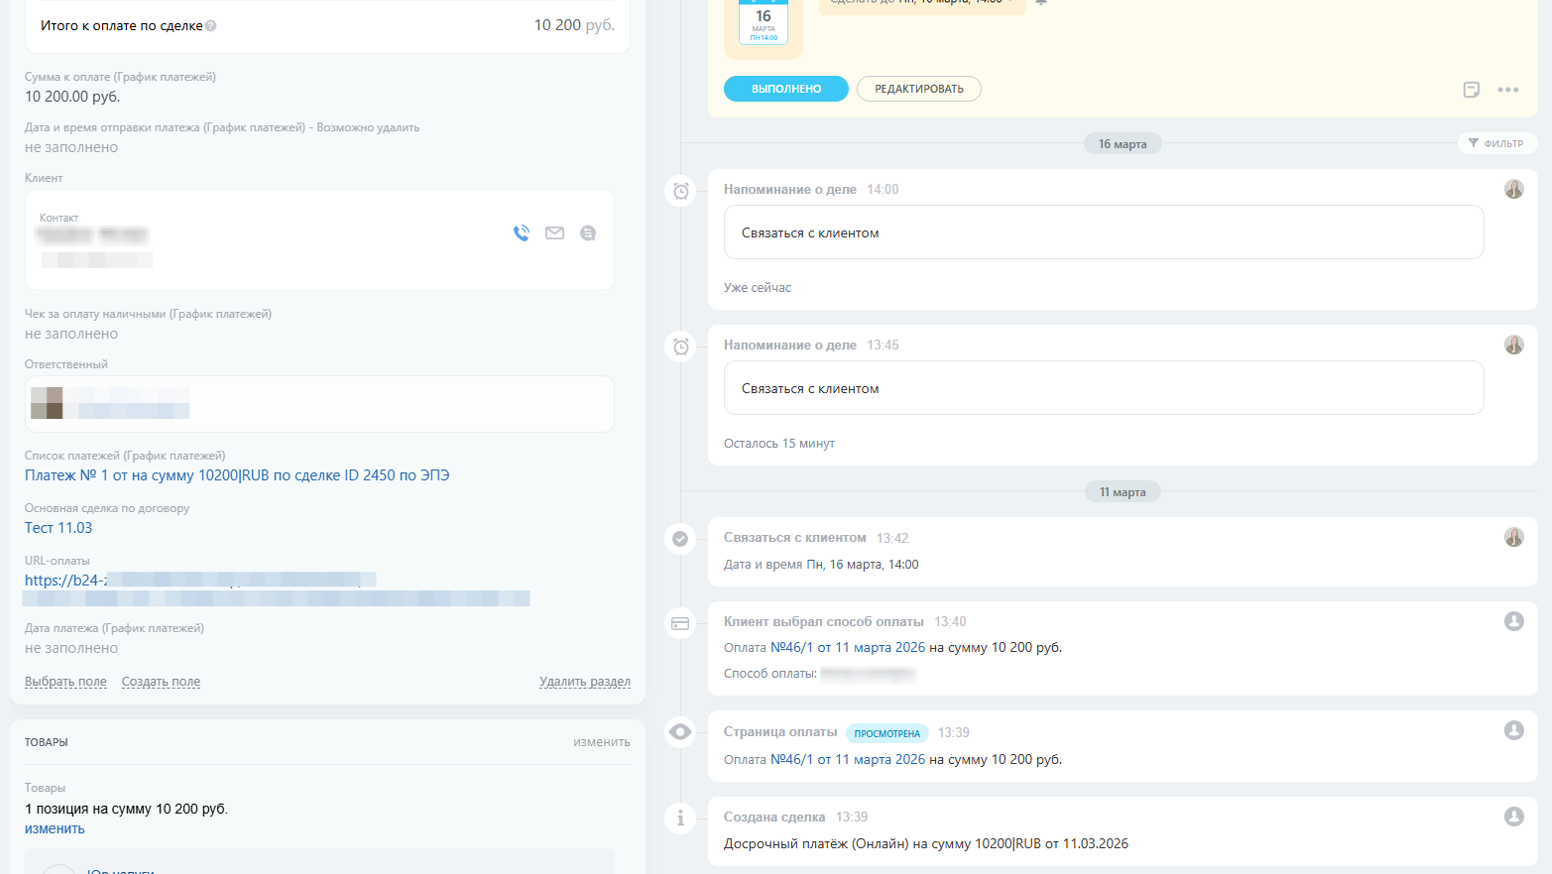1552x874 pixels.
Task: Call the contact using the phone icon
Action: point(521,233)
